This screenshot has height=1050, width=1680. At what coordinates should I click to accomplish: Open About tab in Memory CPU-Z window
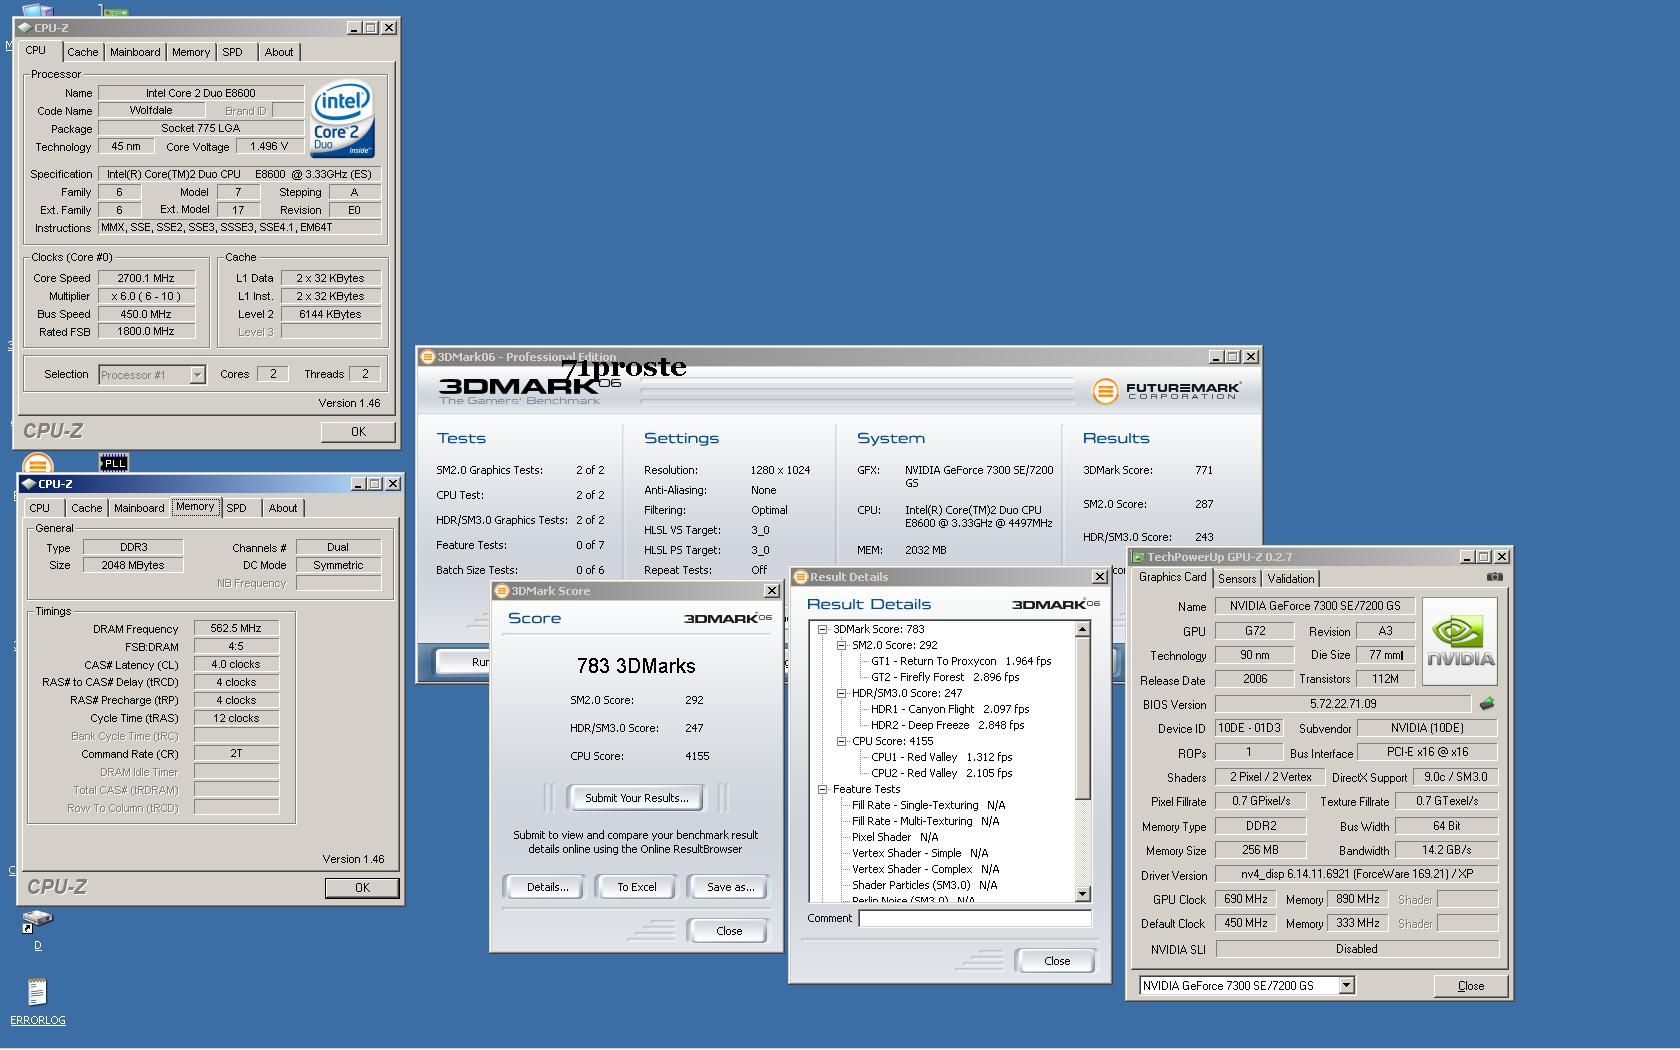[x=283, y=508]
